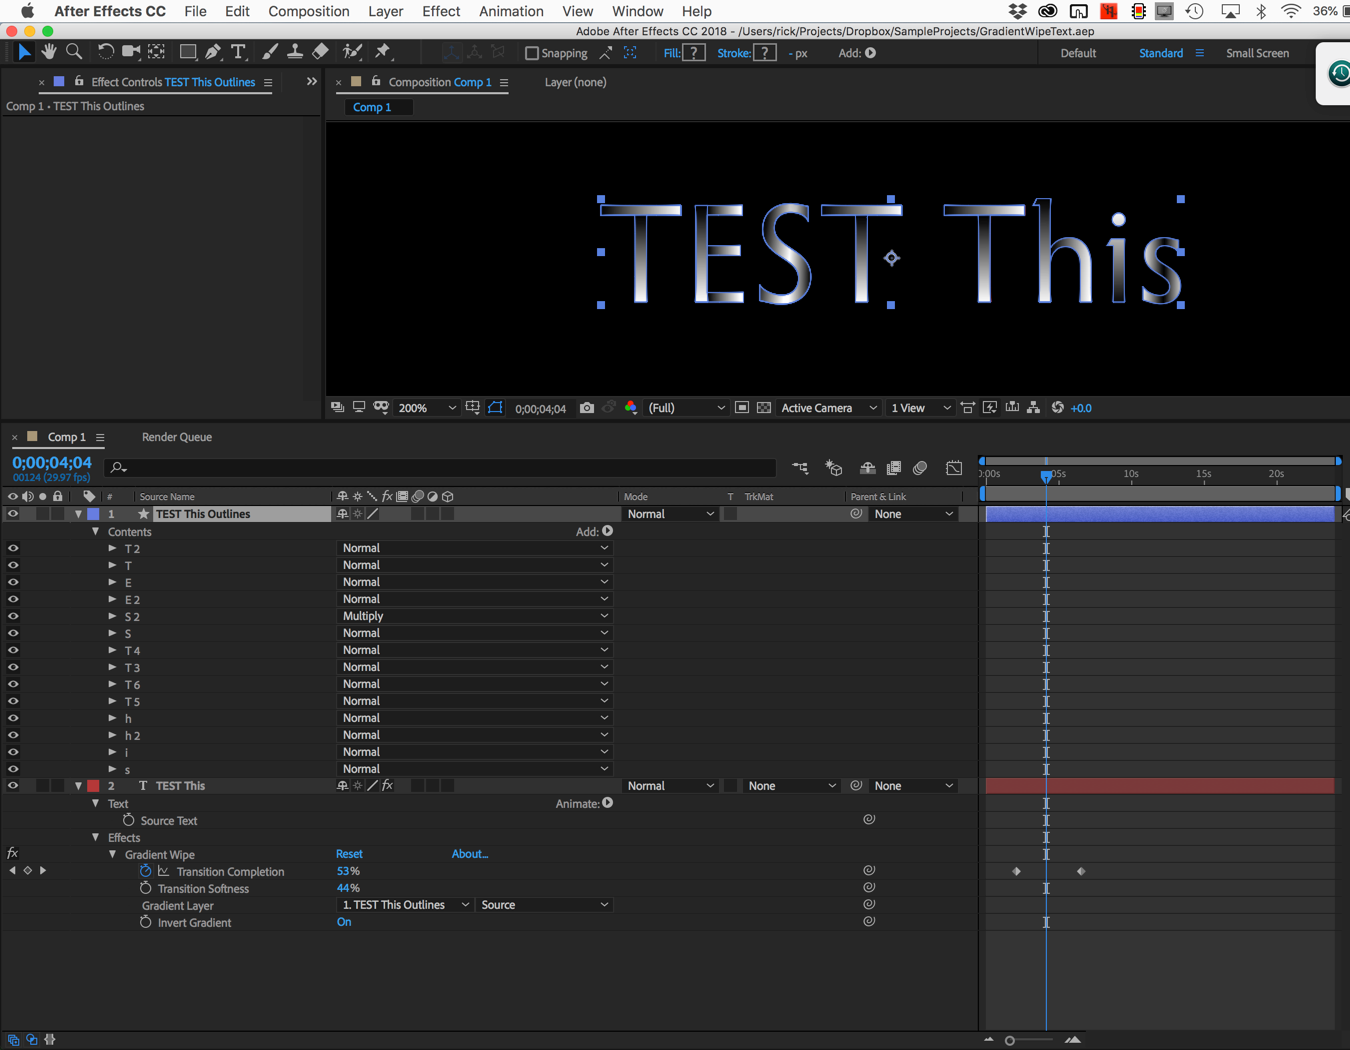Hide the S 2 shape group
The image size is (1350, 1050).
point(13,616)
